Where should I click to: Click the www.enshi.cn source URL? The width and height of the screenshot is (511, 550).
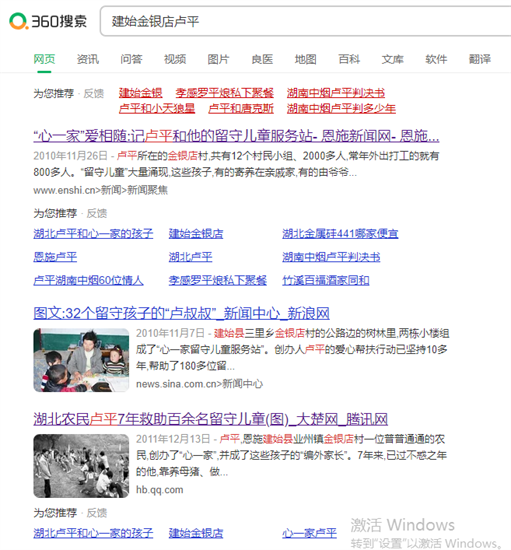tap(100, 190)
